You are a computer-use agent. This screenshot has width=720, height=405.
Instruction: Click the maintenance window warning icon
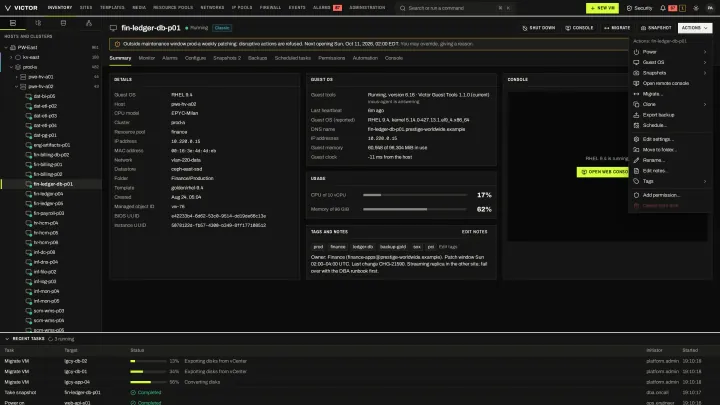[x=117, y=44]
